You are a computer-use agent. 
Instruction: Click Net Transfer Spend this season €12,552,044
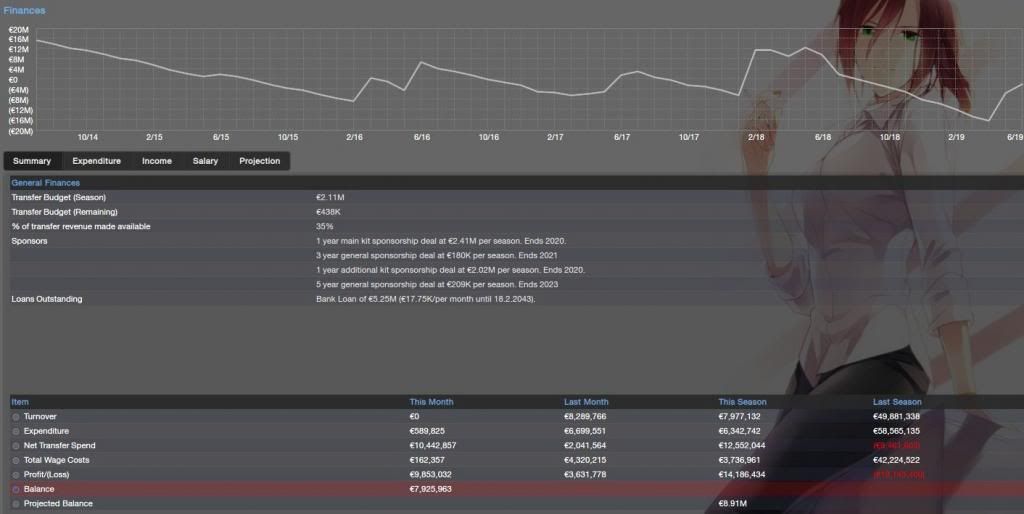[x=742, y=445]
